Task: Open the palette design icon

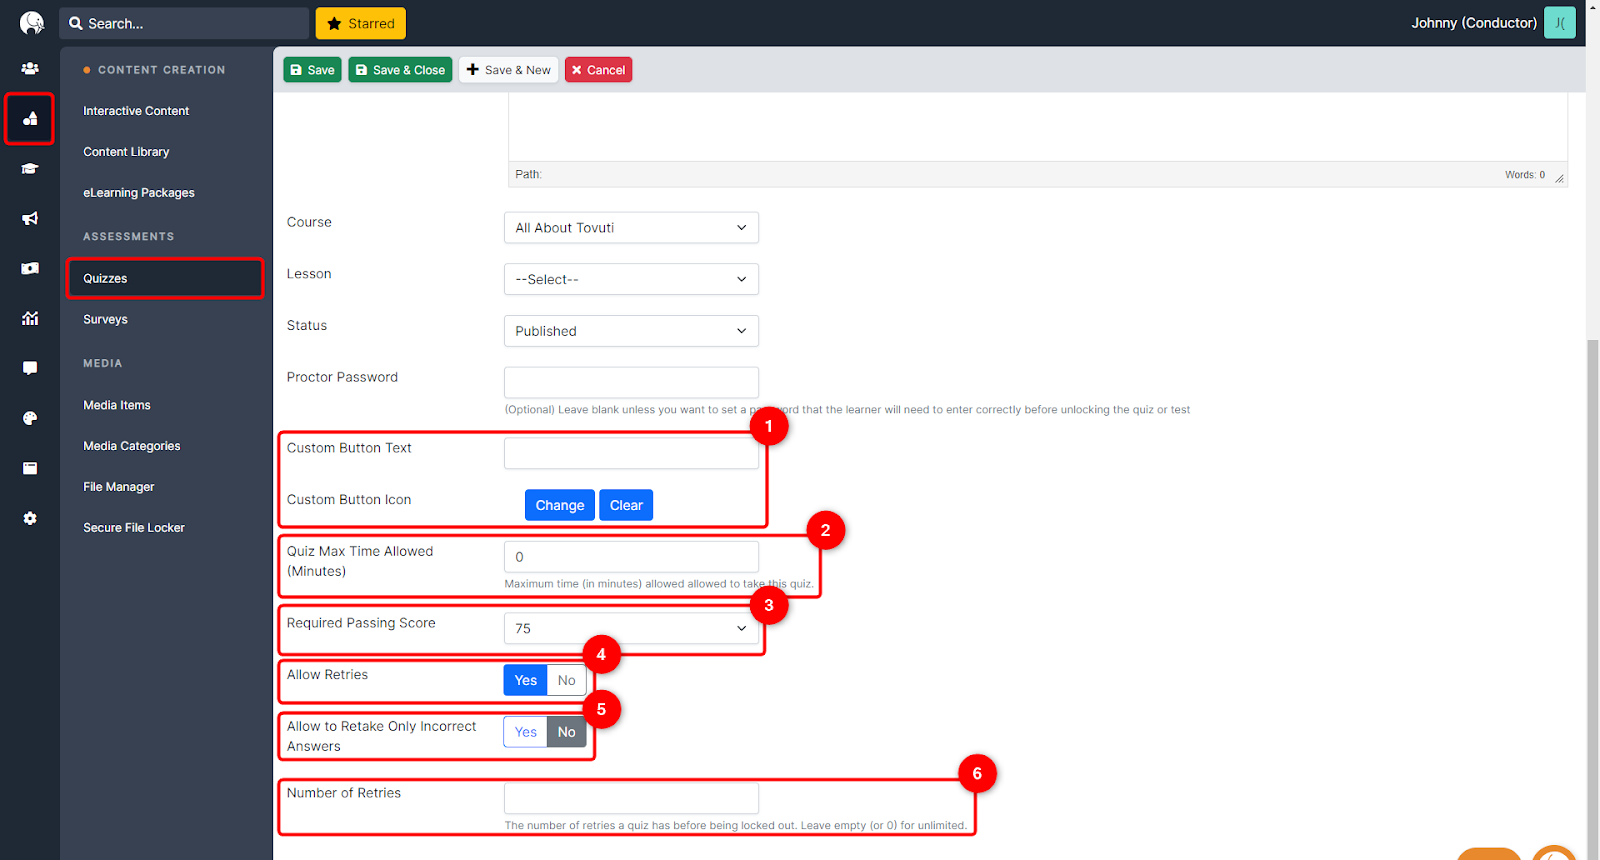Action: [x=30, y=418]
